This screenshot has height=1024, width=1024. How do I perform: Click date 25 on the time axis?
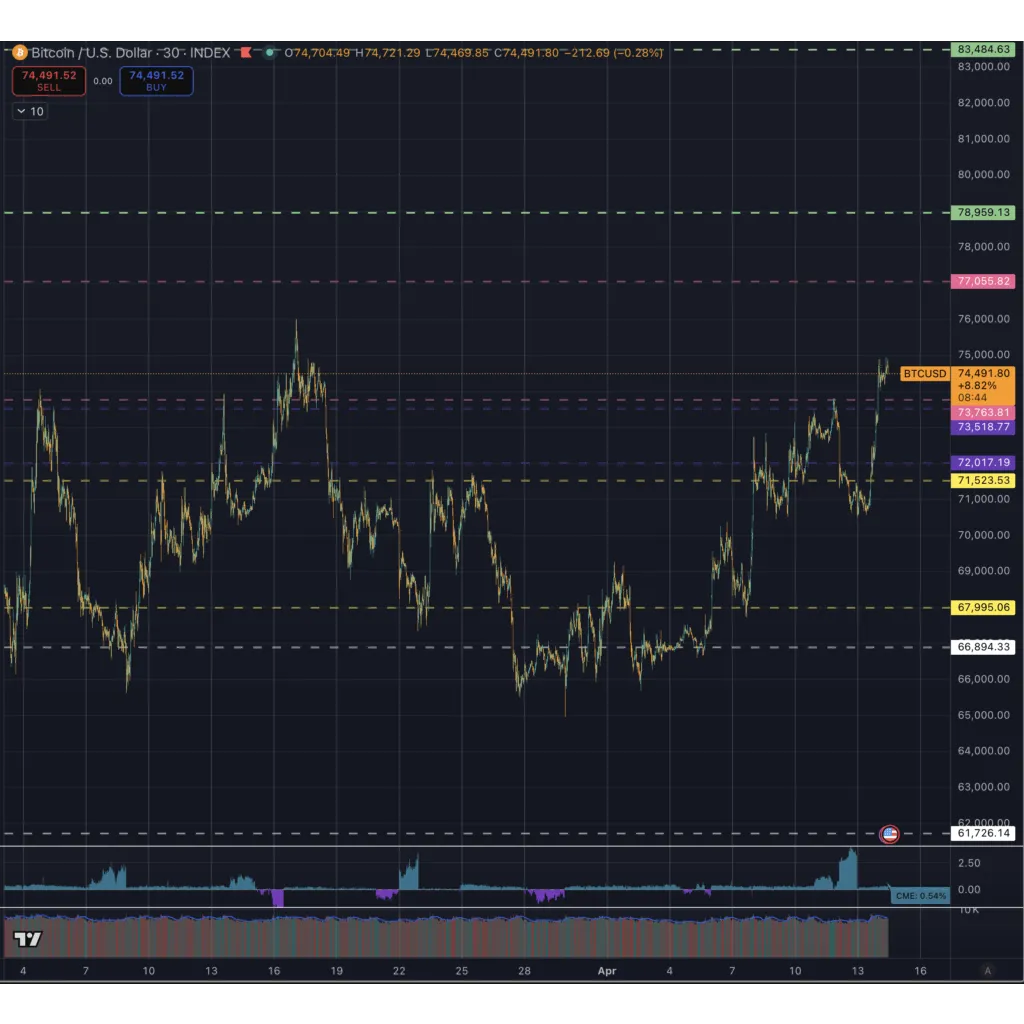(x=462, y=971)
